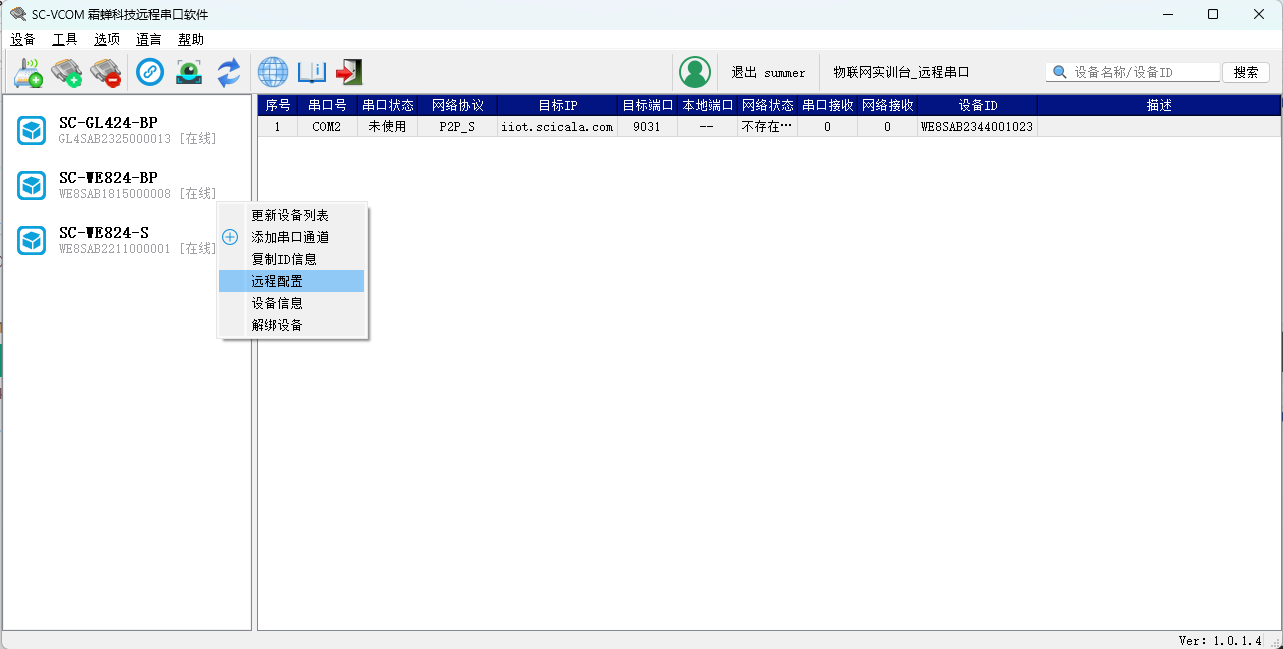This screenshot has height=649, width=1283.
Task: Click the 退出 summer logout link
Action: (768, 72)
